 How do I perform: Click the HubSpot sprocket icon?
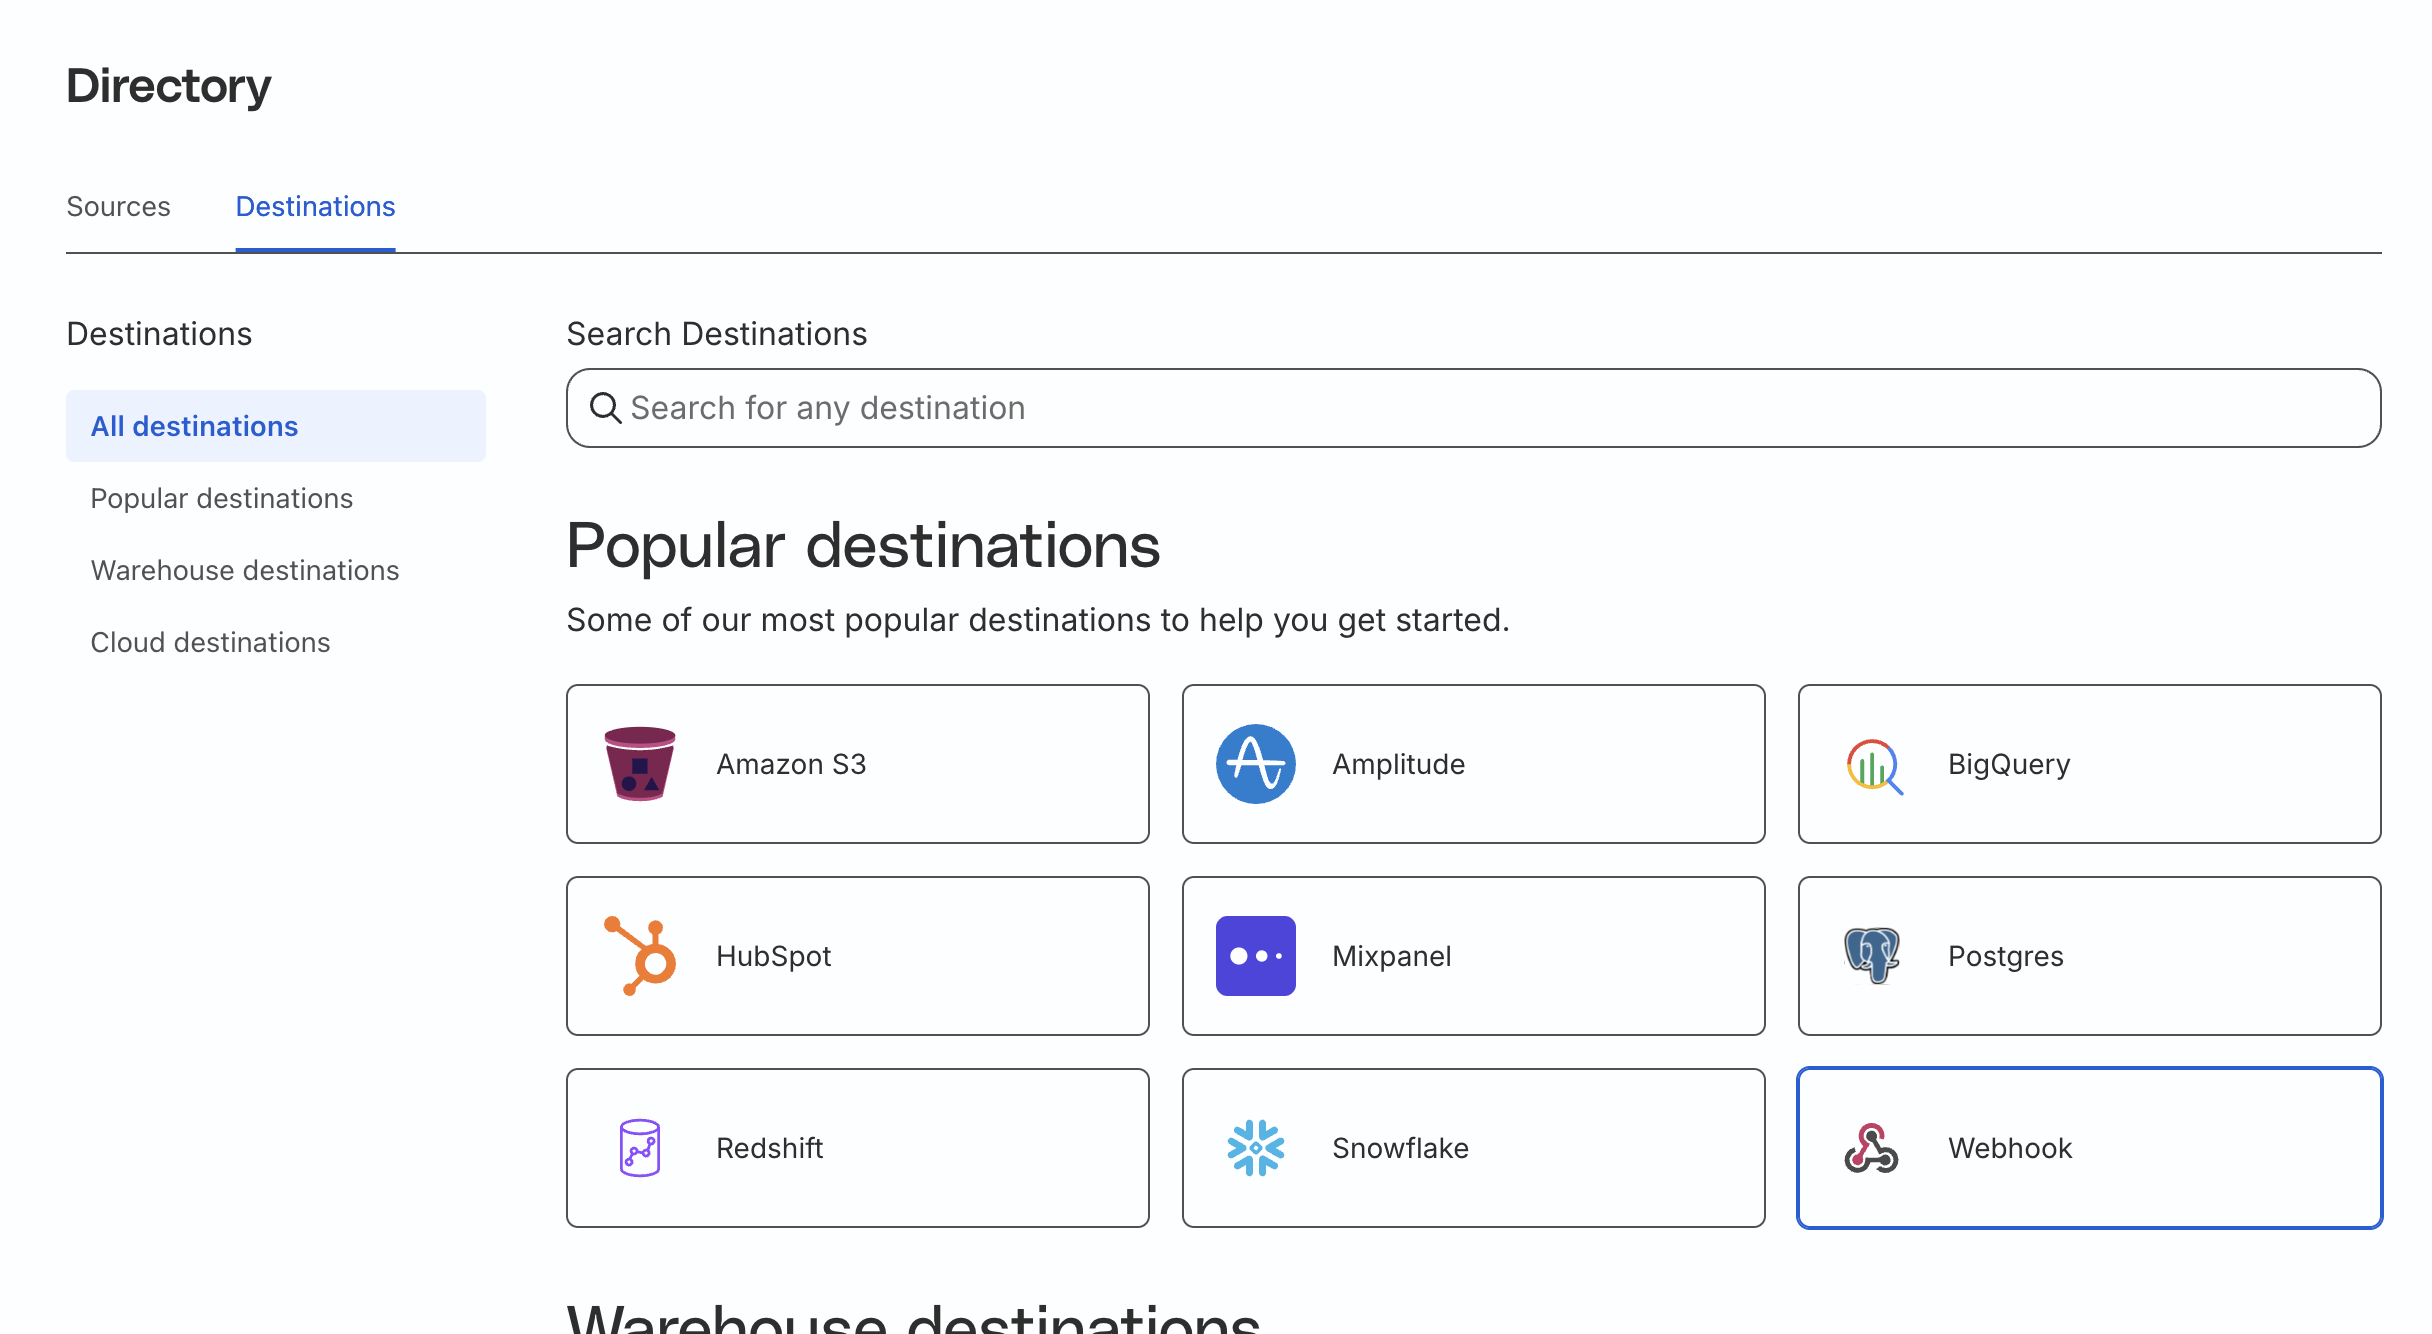point(640,956)
